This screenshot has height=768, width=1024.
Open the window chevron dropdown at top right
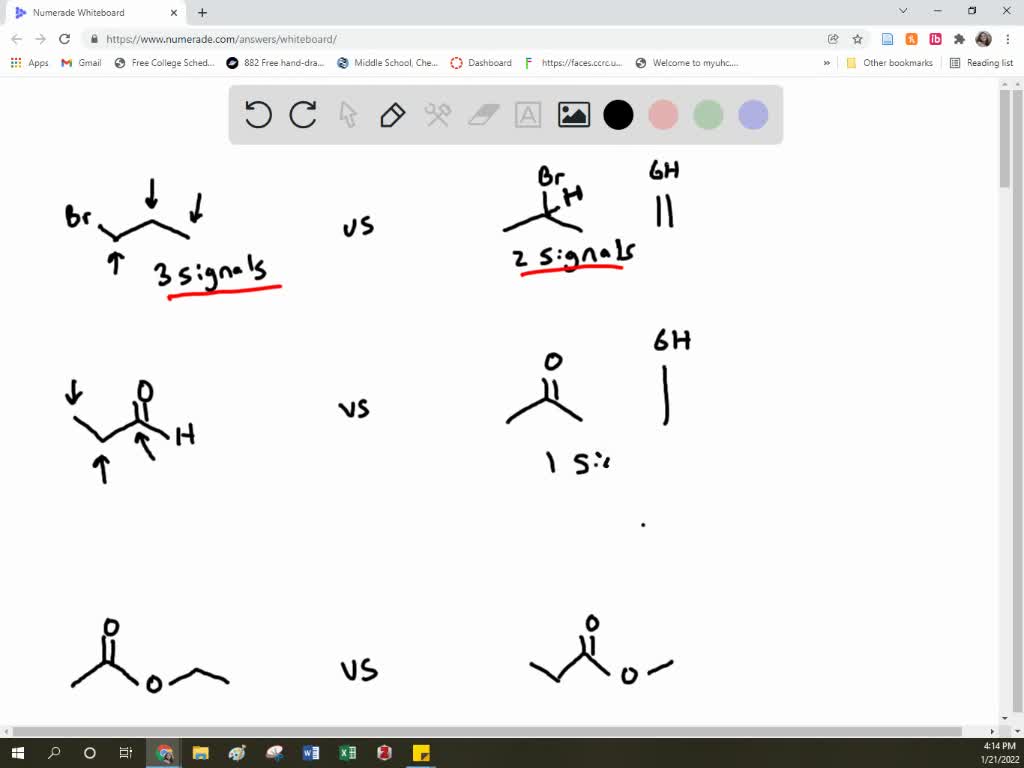point(902,12)
